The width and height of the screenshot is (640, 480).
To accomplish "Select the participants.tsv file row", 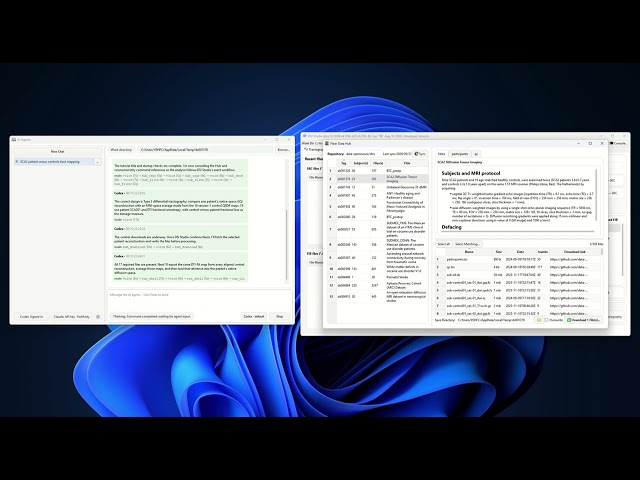I will 518,259.
